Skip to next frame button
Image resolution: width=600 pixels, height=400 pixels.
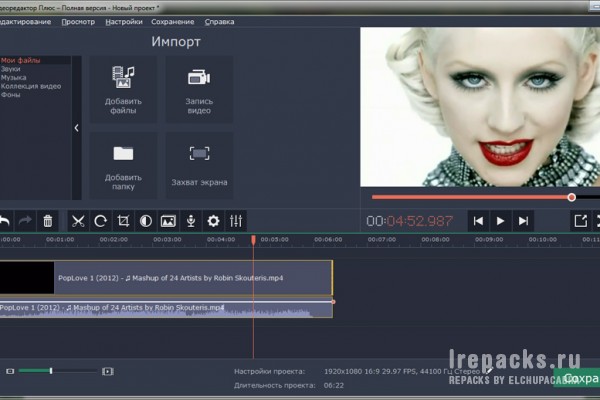pos(523,221)
